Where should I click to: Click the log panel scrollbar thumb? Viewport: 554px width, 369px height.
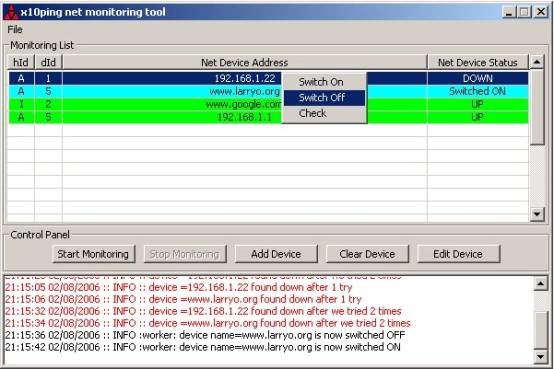pyautogui.click(x=541, y=330)
